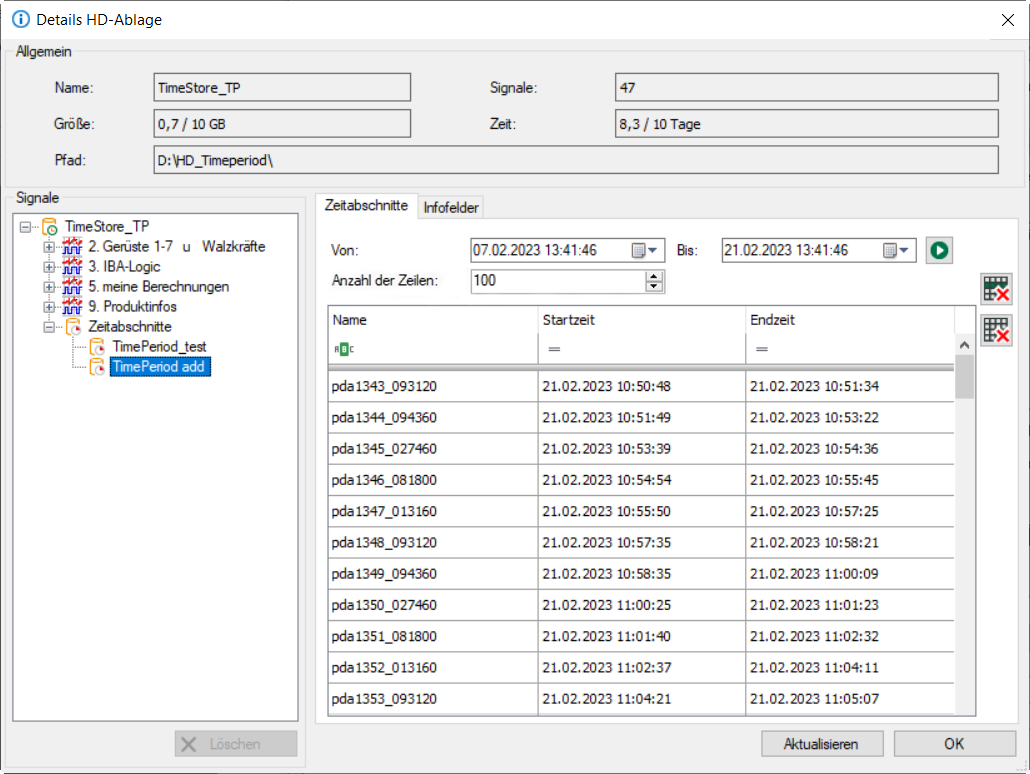Screen dimensions: 1030x774
Task: Click the Name column text filter icon
Action: (x=343, y=349)
